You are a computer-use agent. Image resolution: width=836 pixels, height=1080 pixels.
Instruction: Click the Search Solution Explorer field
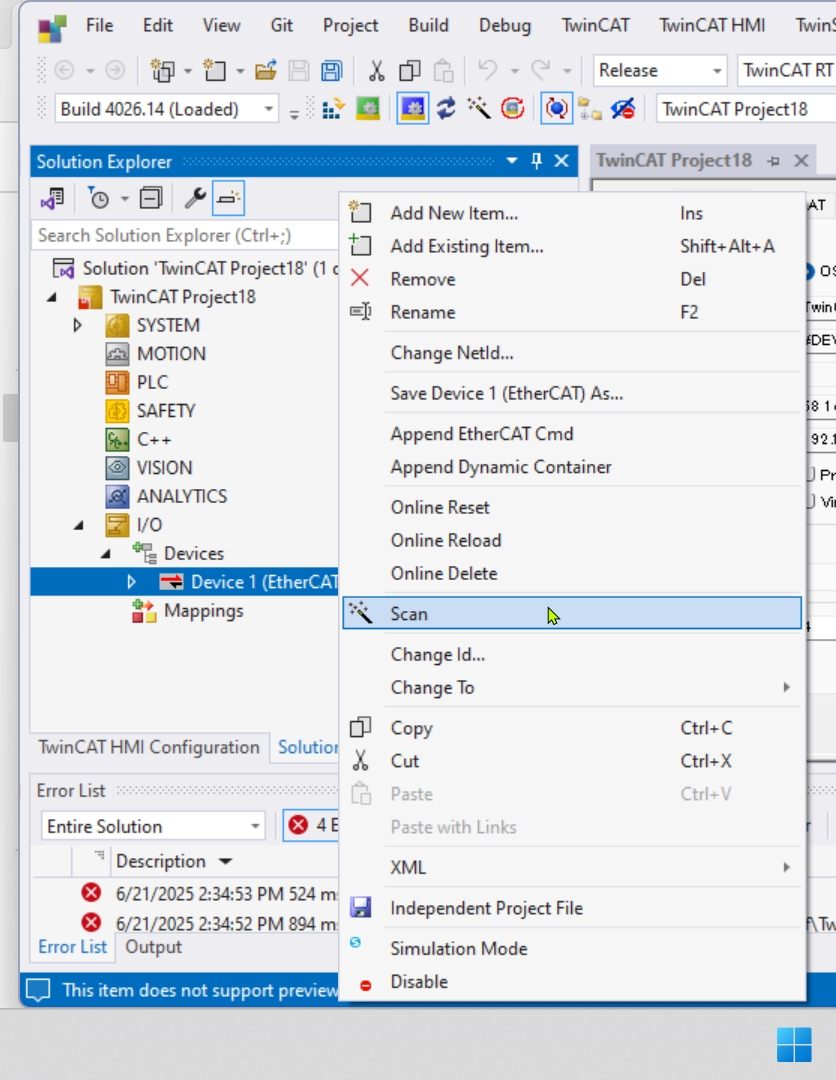click(x=185, y=236)
